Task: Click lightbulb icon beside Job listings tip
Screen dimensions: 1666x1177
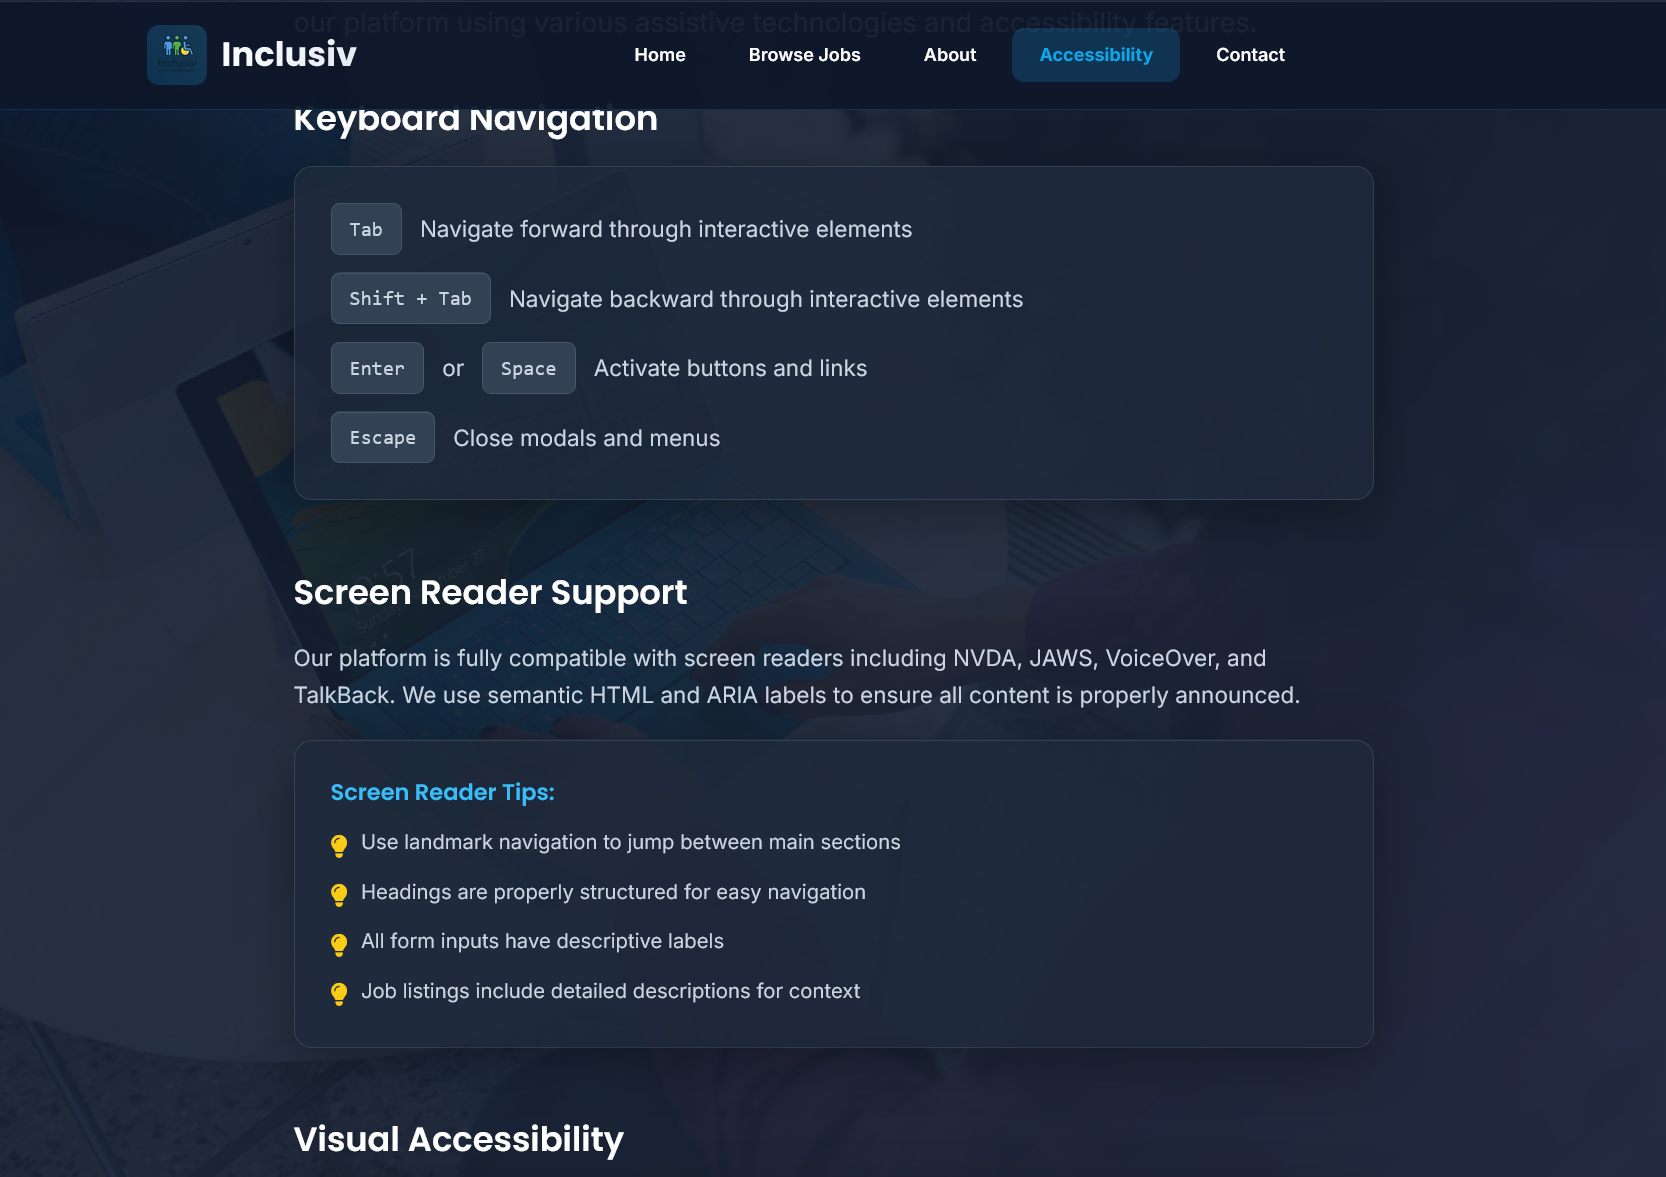Action: [x=339, y=994]
